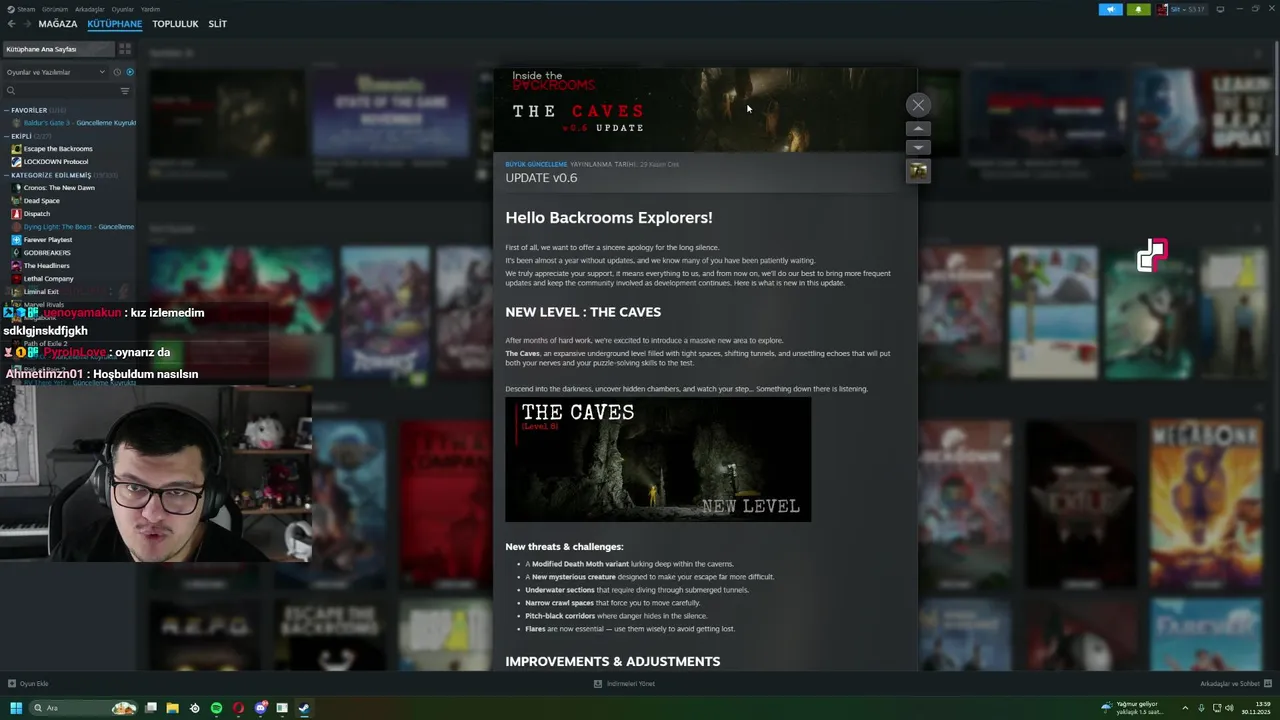This screenshot has height=720, width=1280.
Task: Go to next news item arrow
Action: pos(918,148)
